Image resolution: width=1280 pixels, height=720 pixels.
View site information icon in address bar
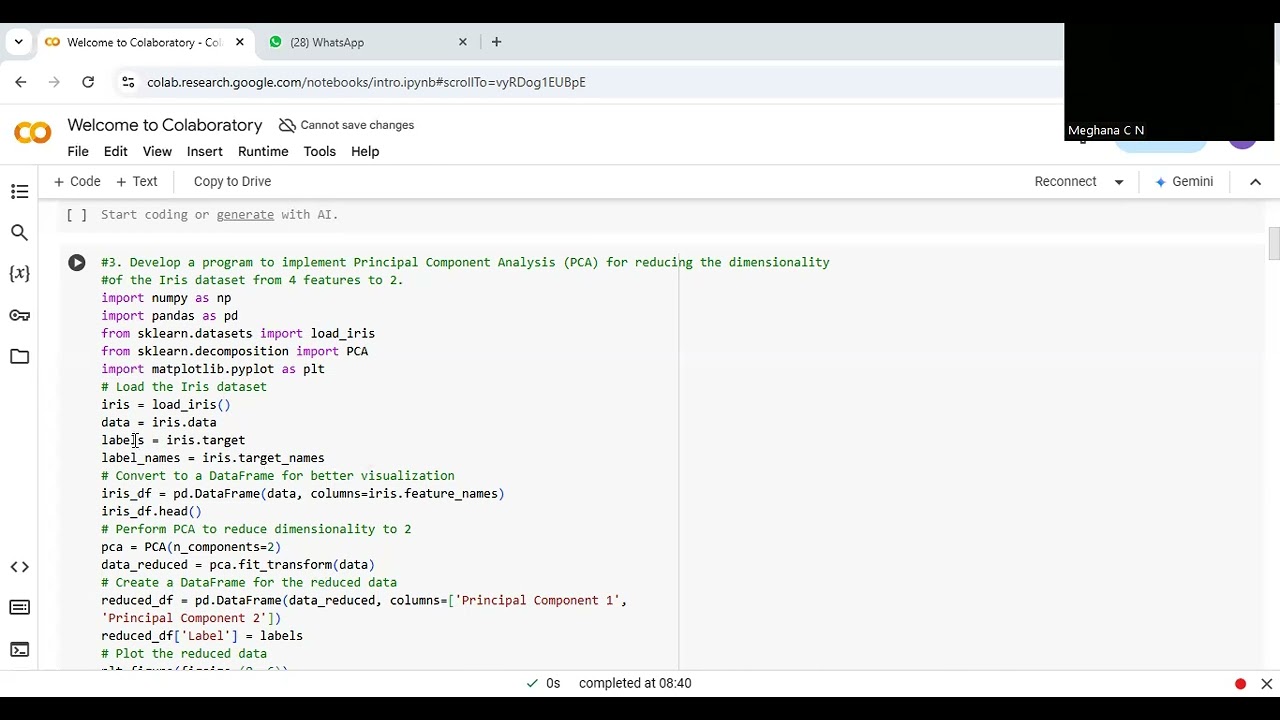point(127,82)
